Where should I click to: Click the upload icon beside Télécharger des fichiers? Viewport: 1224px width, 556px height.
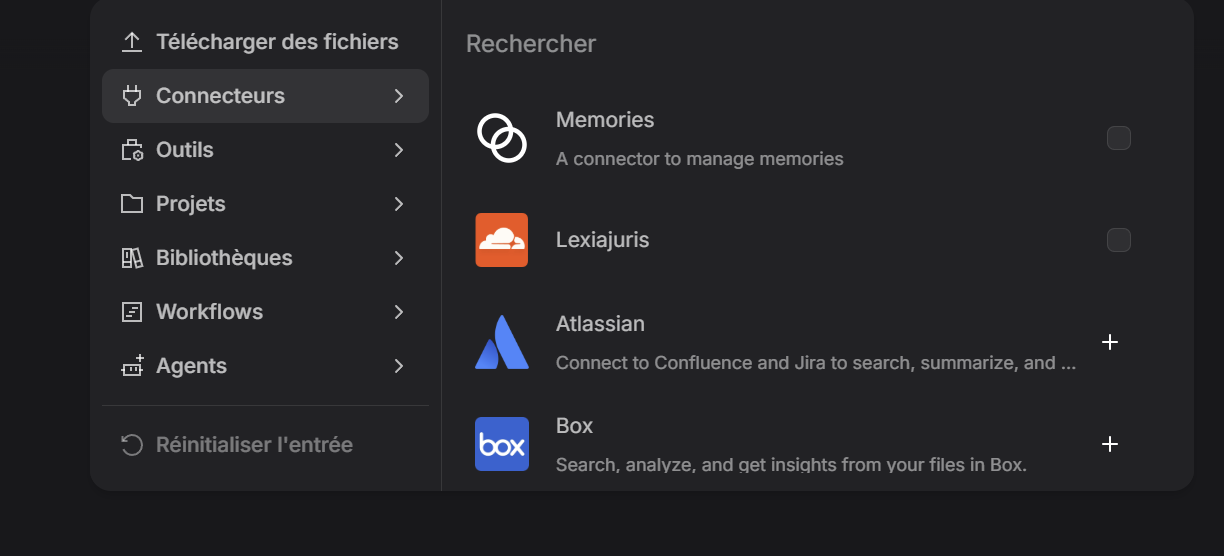(132, 42)
